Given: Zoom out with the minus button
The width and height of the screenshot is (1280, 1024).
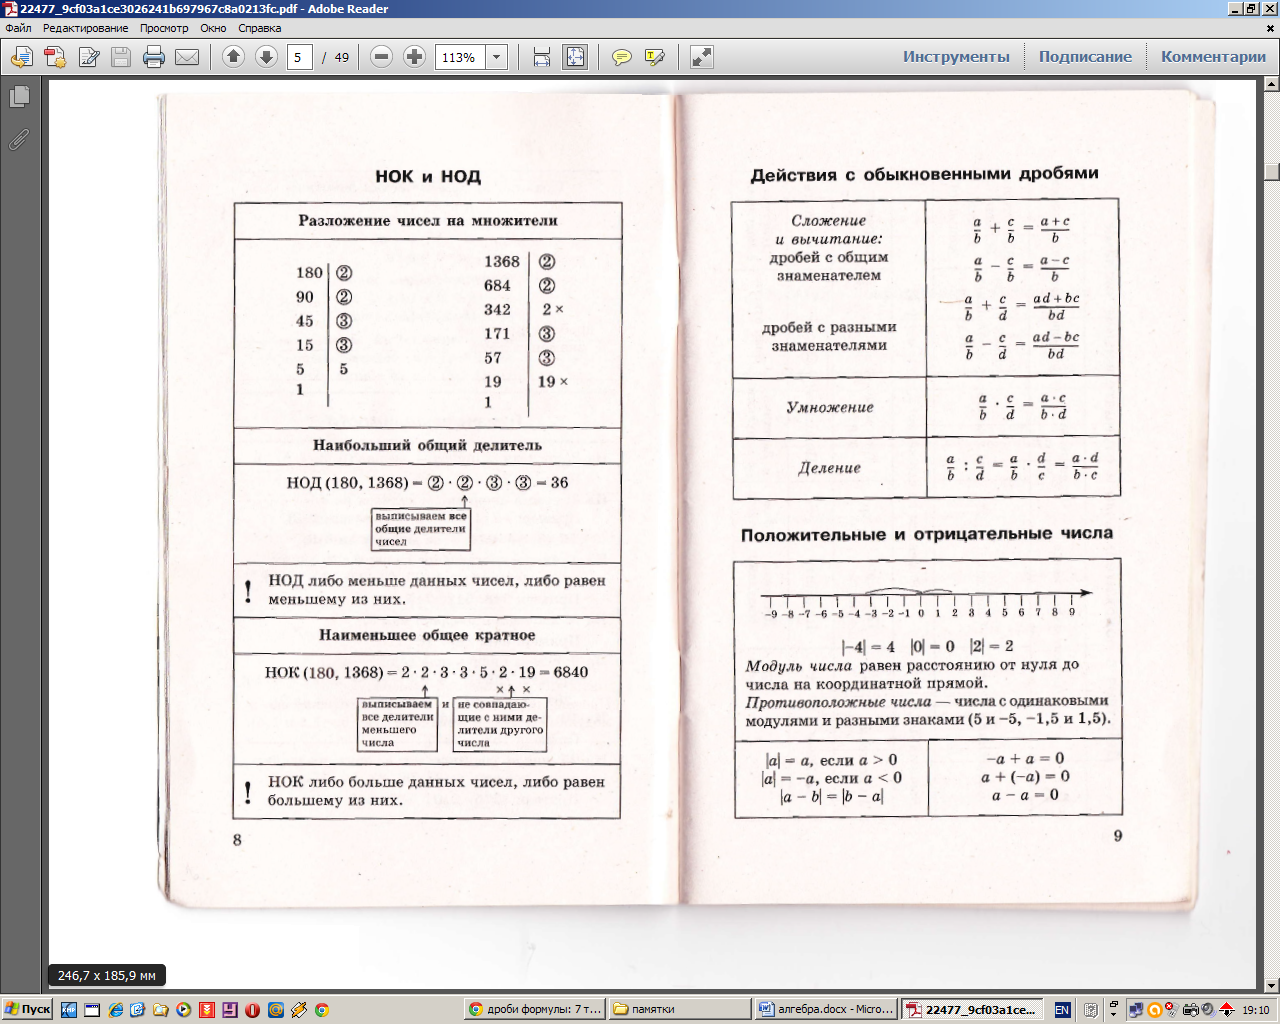Looking at the screenshot, I should [x=381, y=57].
